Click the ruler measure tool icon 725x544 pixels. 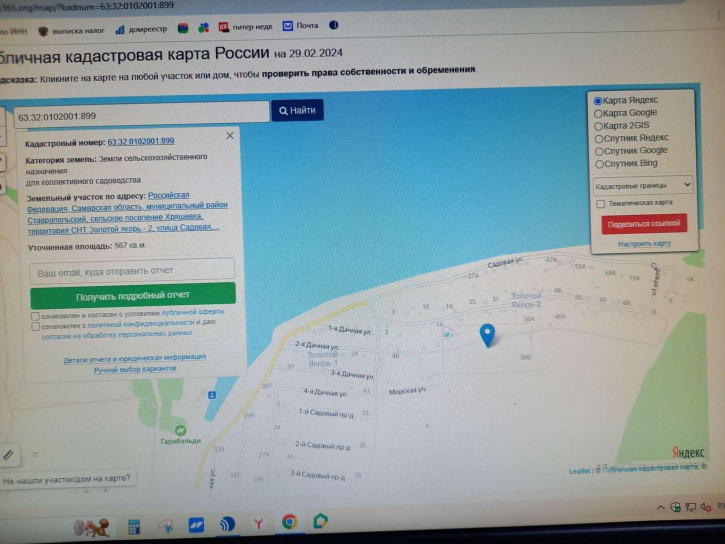pyautogui.click(x=8, y=455)
